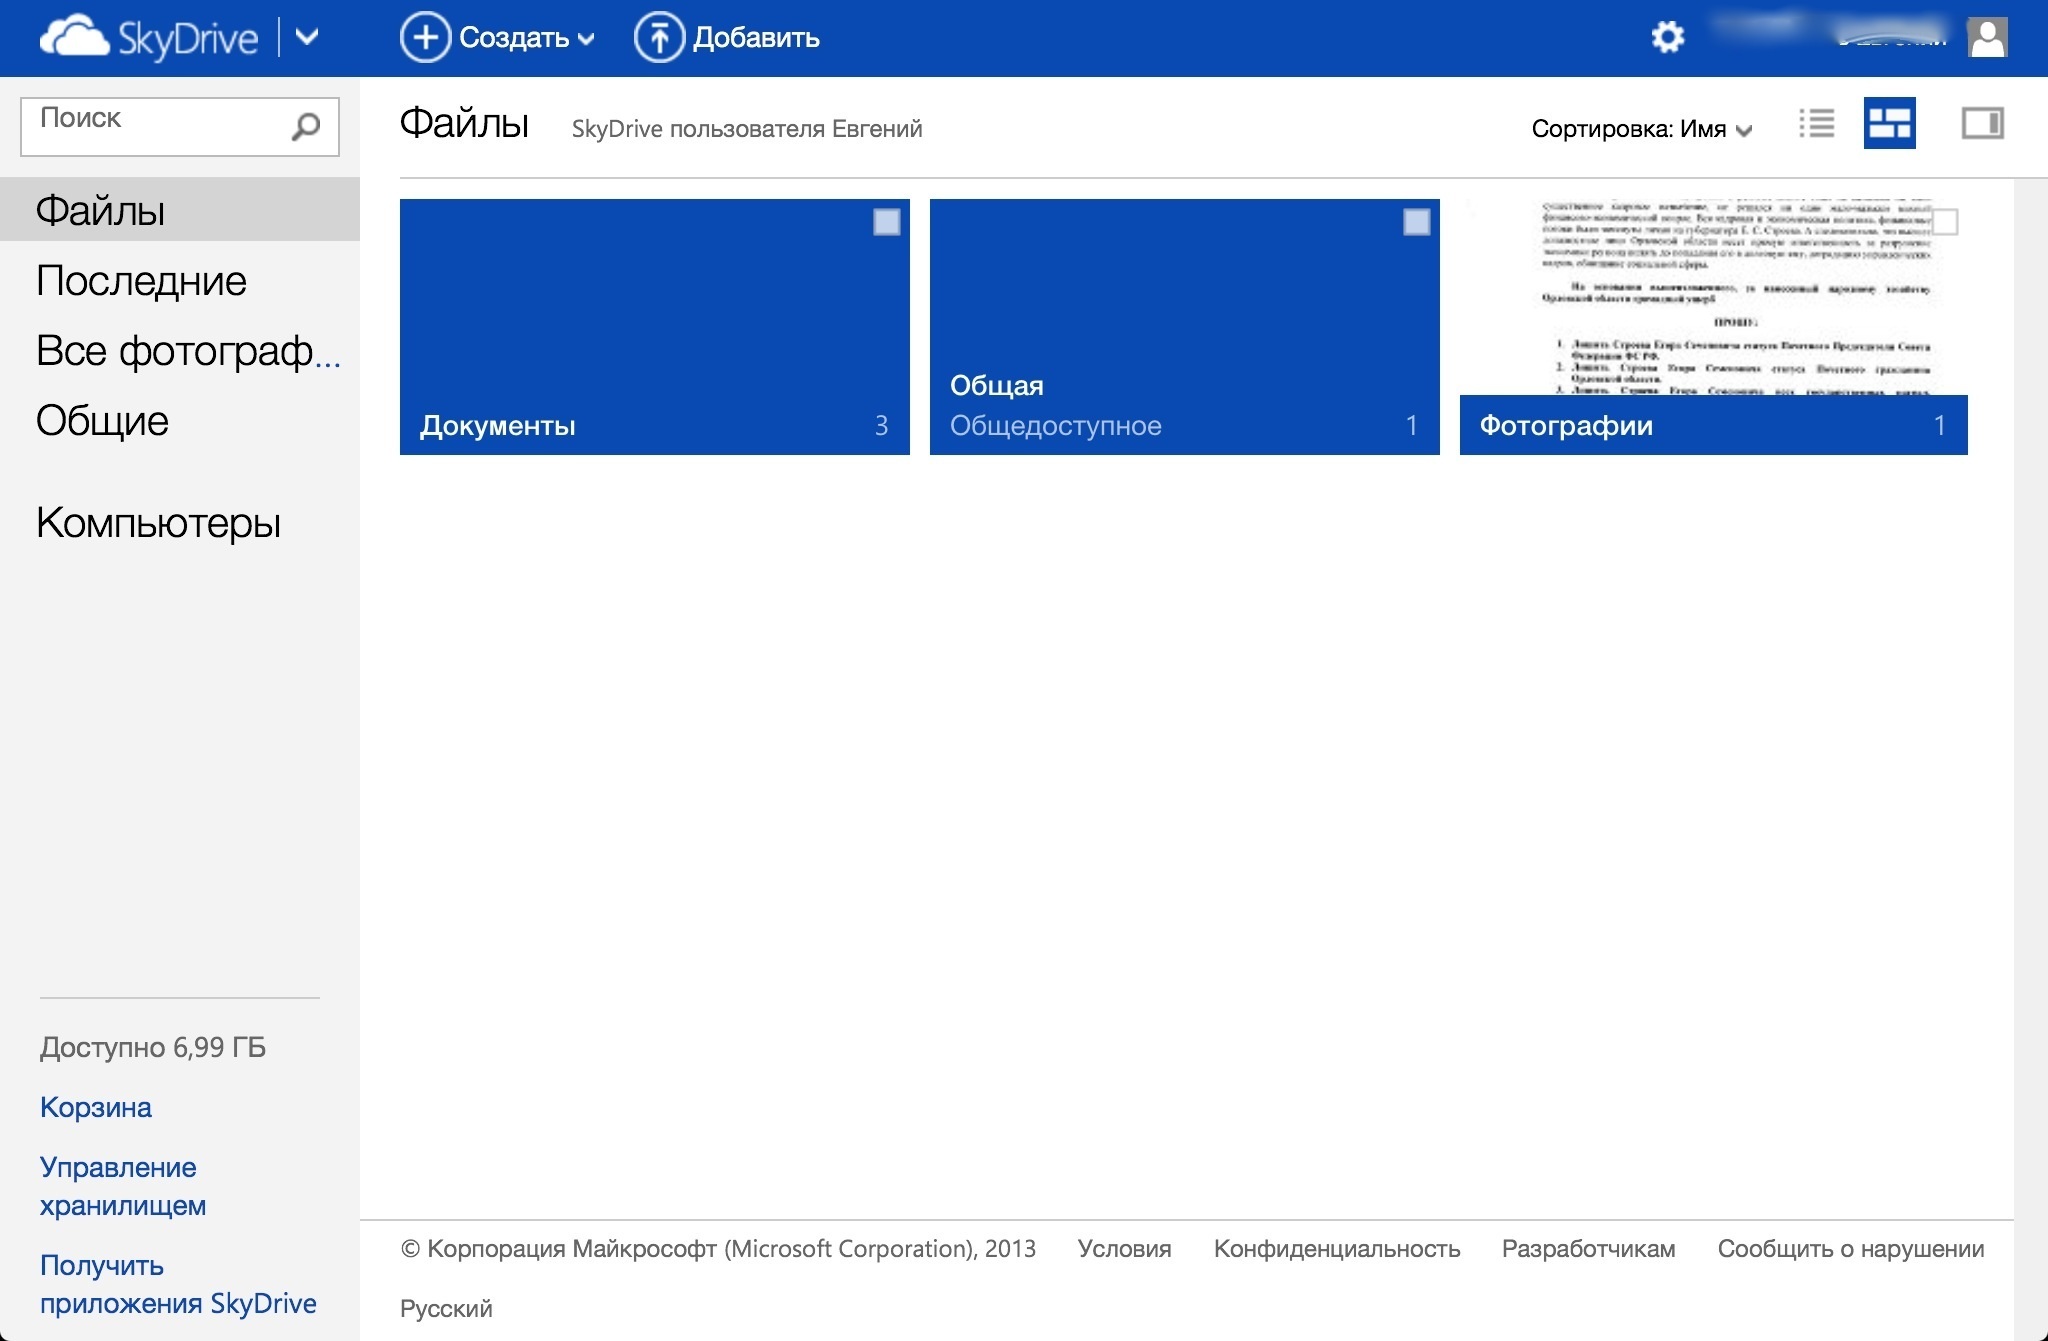Viewport: 2048px width, 1341px height.
Task: Open the Сортировка: Имя sort dropdown
Action: (1641, 129)
